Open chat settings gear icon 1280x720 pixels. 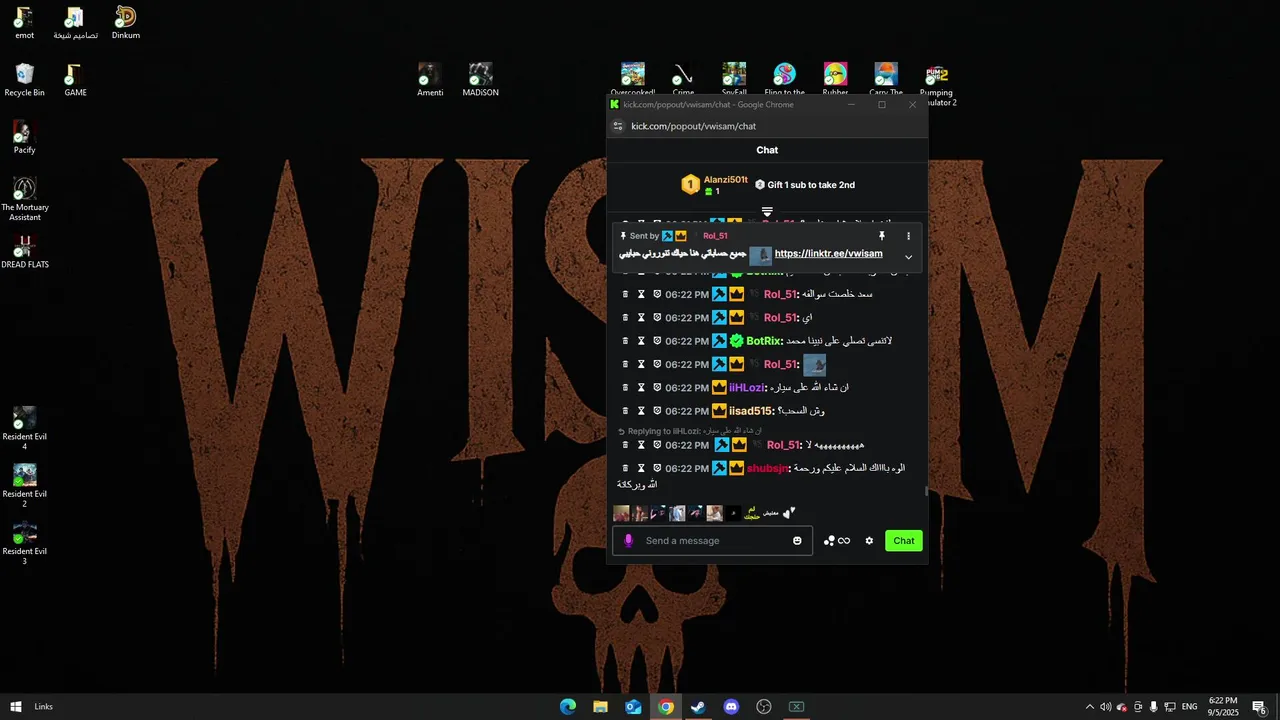pyautogui.click(x=869, y=541)
